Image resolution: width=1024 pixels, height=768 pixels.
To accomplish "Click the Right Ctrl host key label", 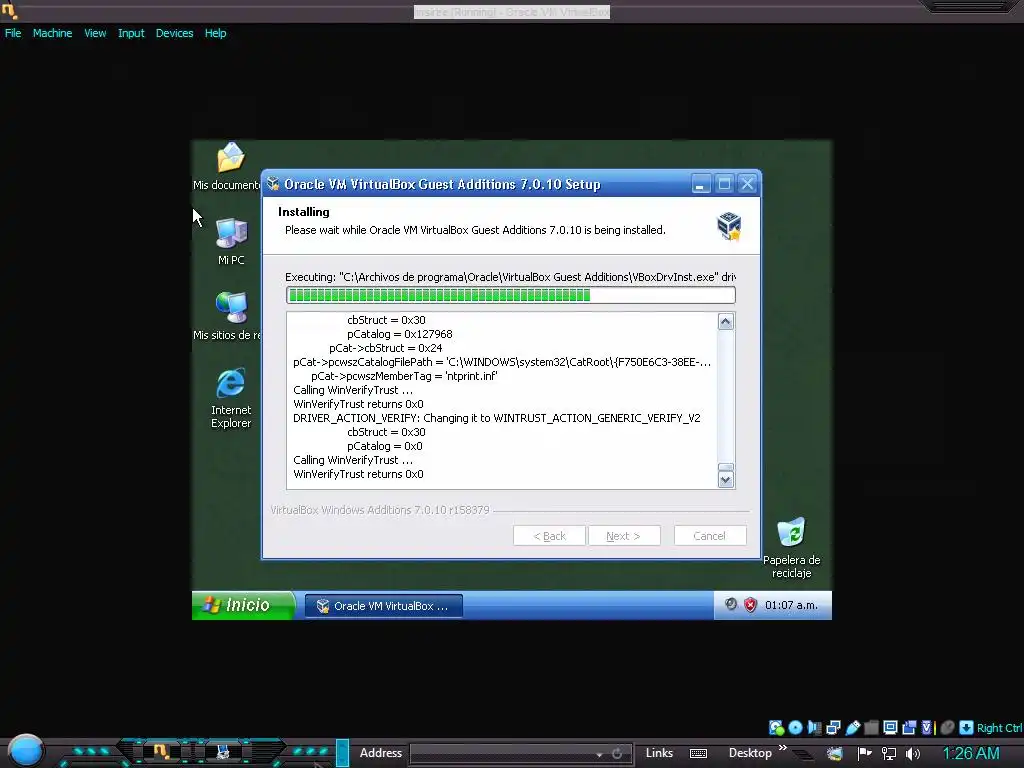I will 999,728.
